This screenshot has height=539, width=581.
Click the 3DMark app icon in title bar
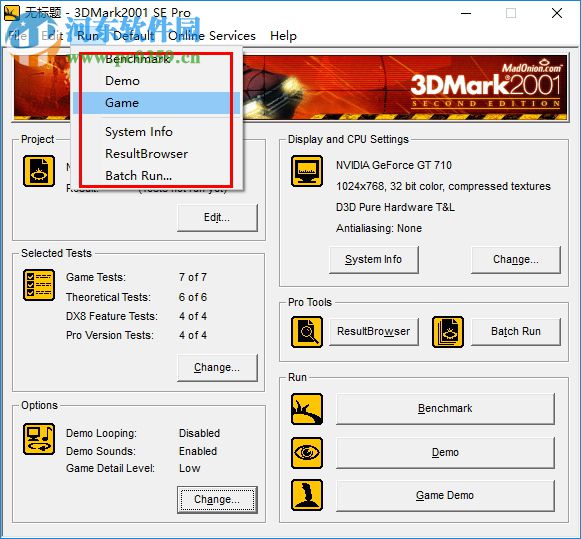click(11, 13)
